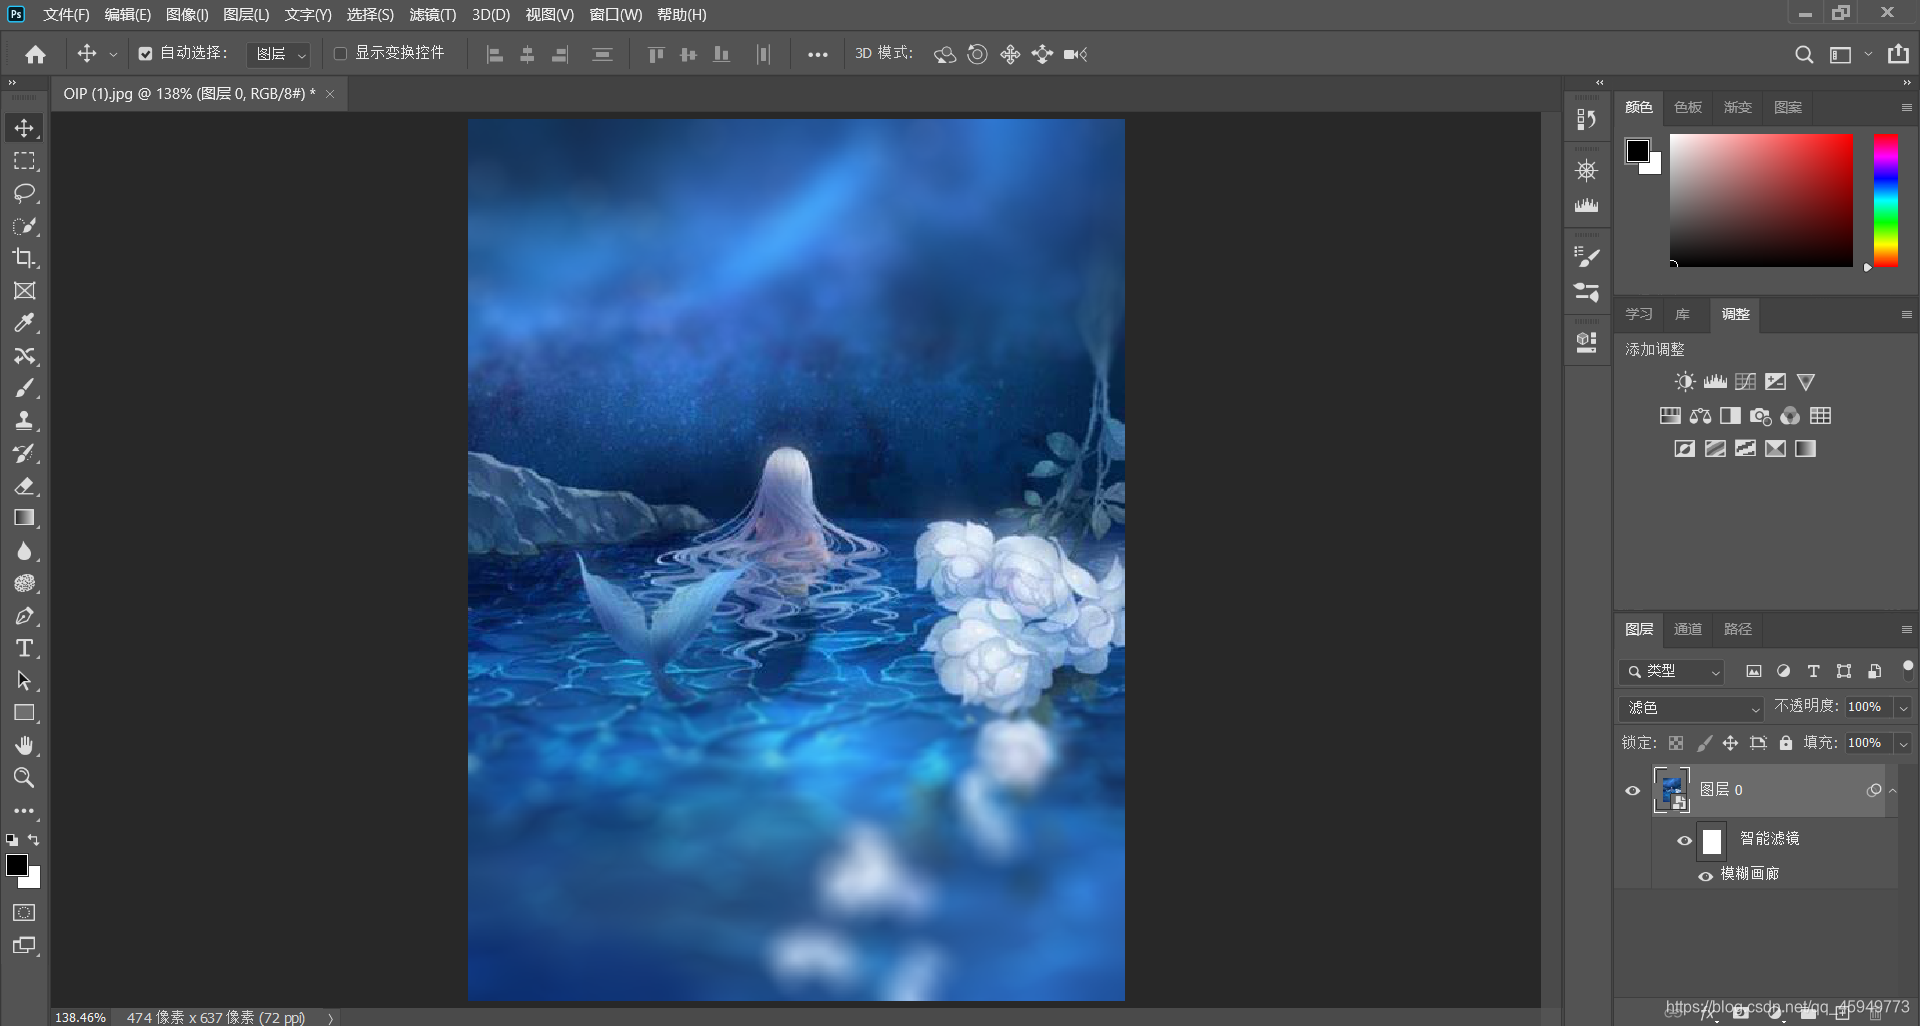Collapse the smart filters of 图层 0
The width and height of the screenshot is (1920, 1026).
tap(1893, 791)
